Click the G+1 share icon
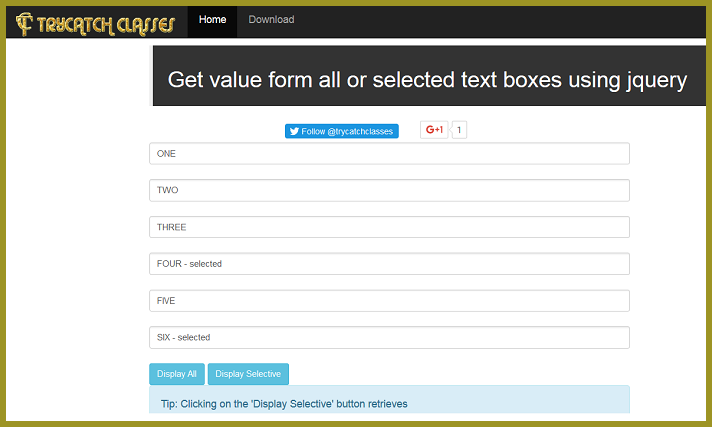This screenshot has height=427, width=712. 434,130
